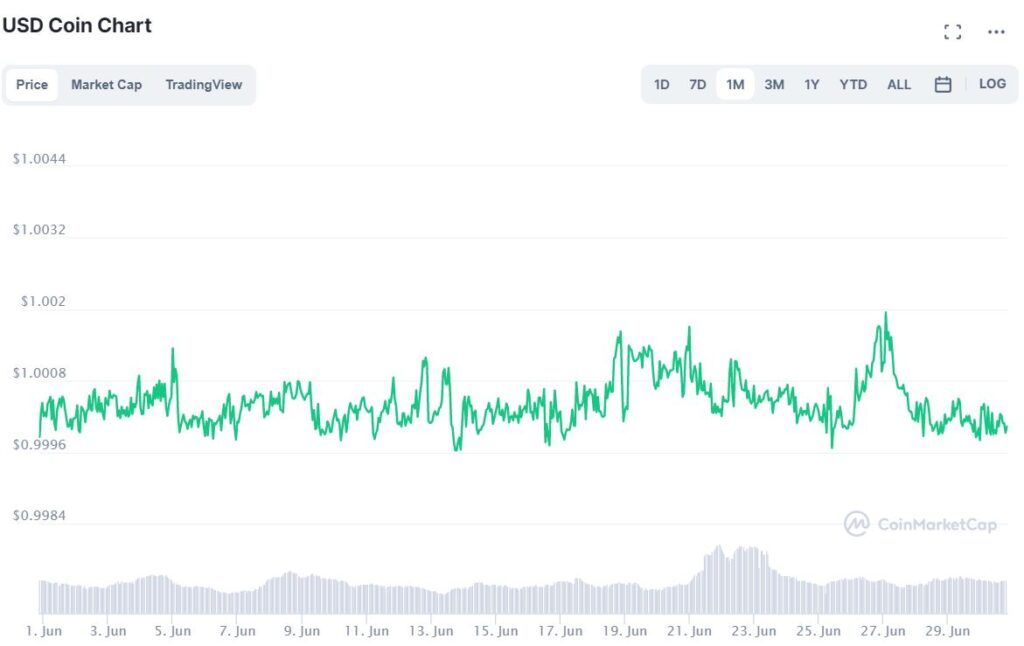Select the 7D time range
This screenshot has height=646, width=1024.
[x=697, y=85]
